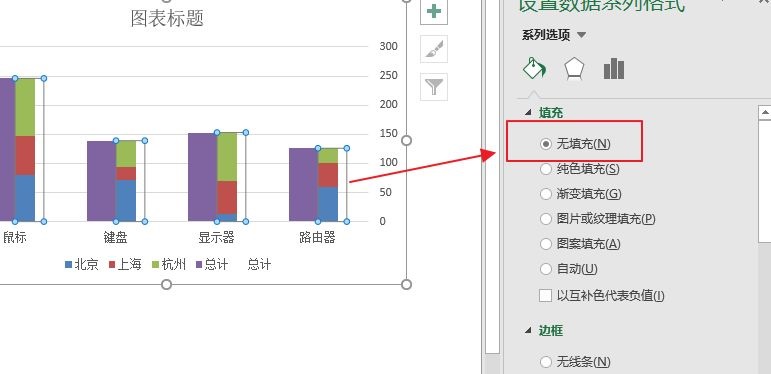771x374 pixels.
Task: Collapse the 填充 section
Action: 529,113
